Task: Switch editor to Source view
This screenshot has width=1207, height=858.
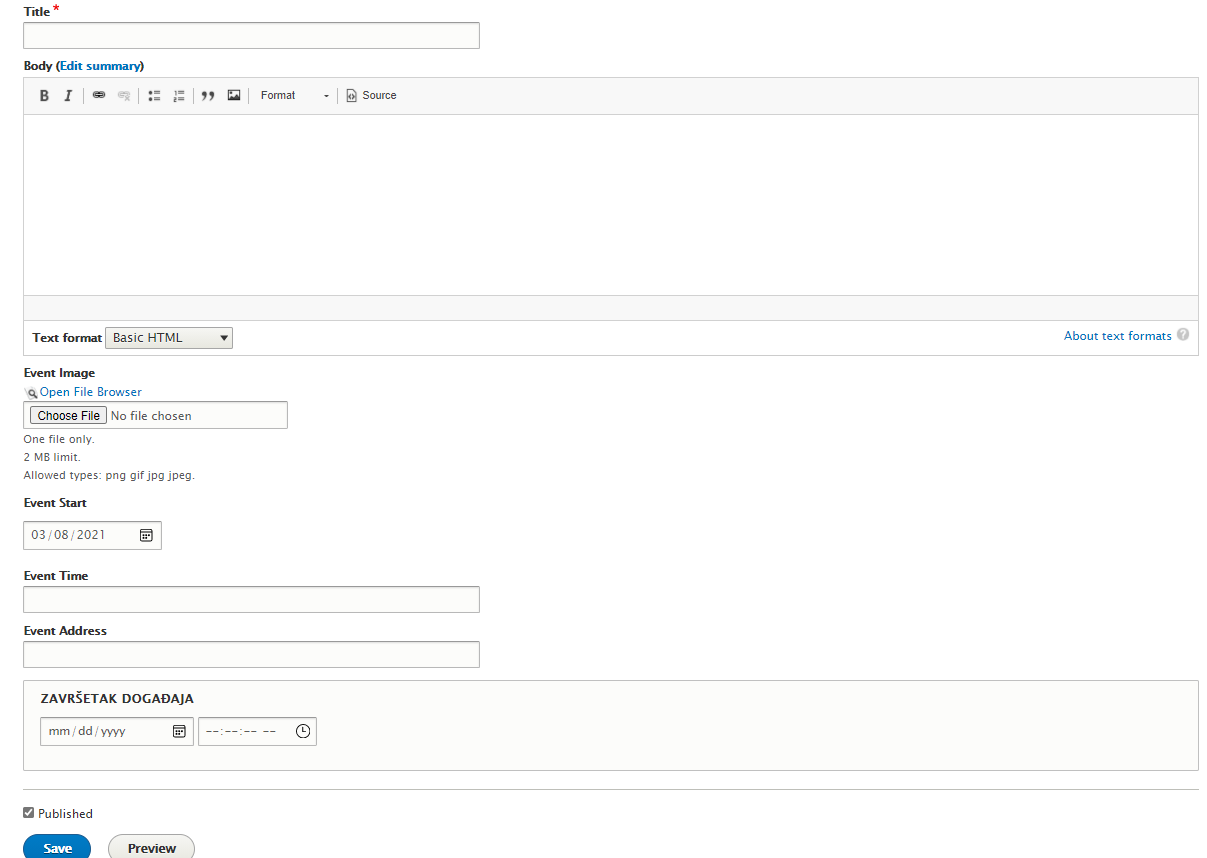Action: (x=371, y=96)
